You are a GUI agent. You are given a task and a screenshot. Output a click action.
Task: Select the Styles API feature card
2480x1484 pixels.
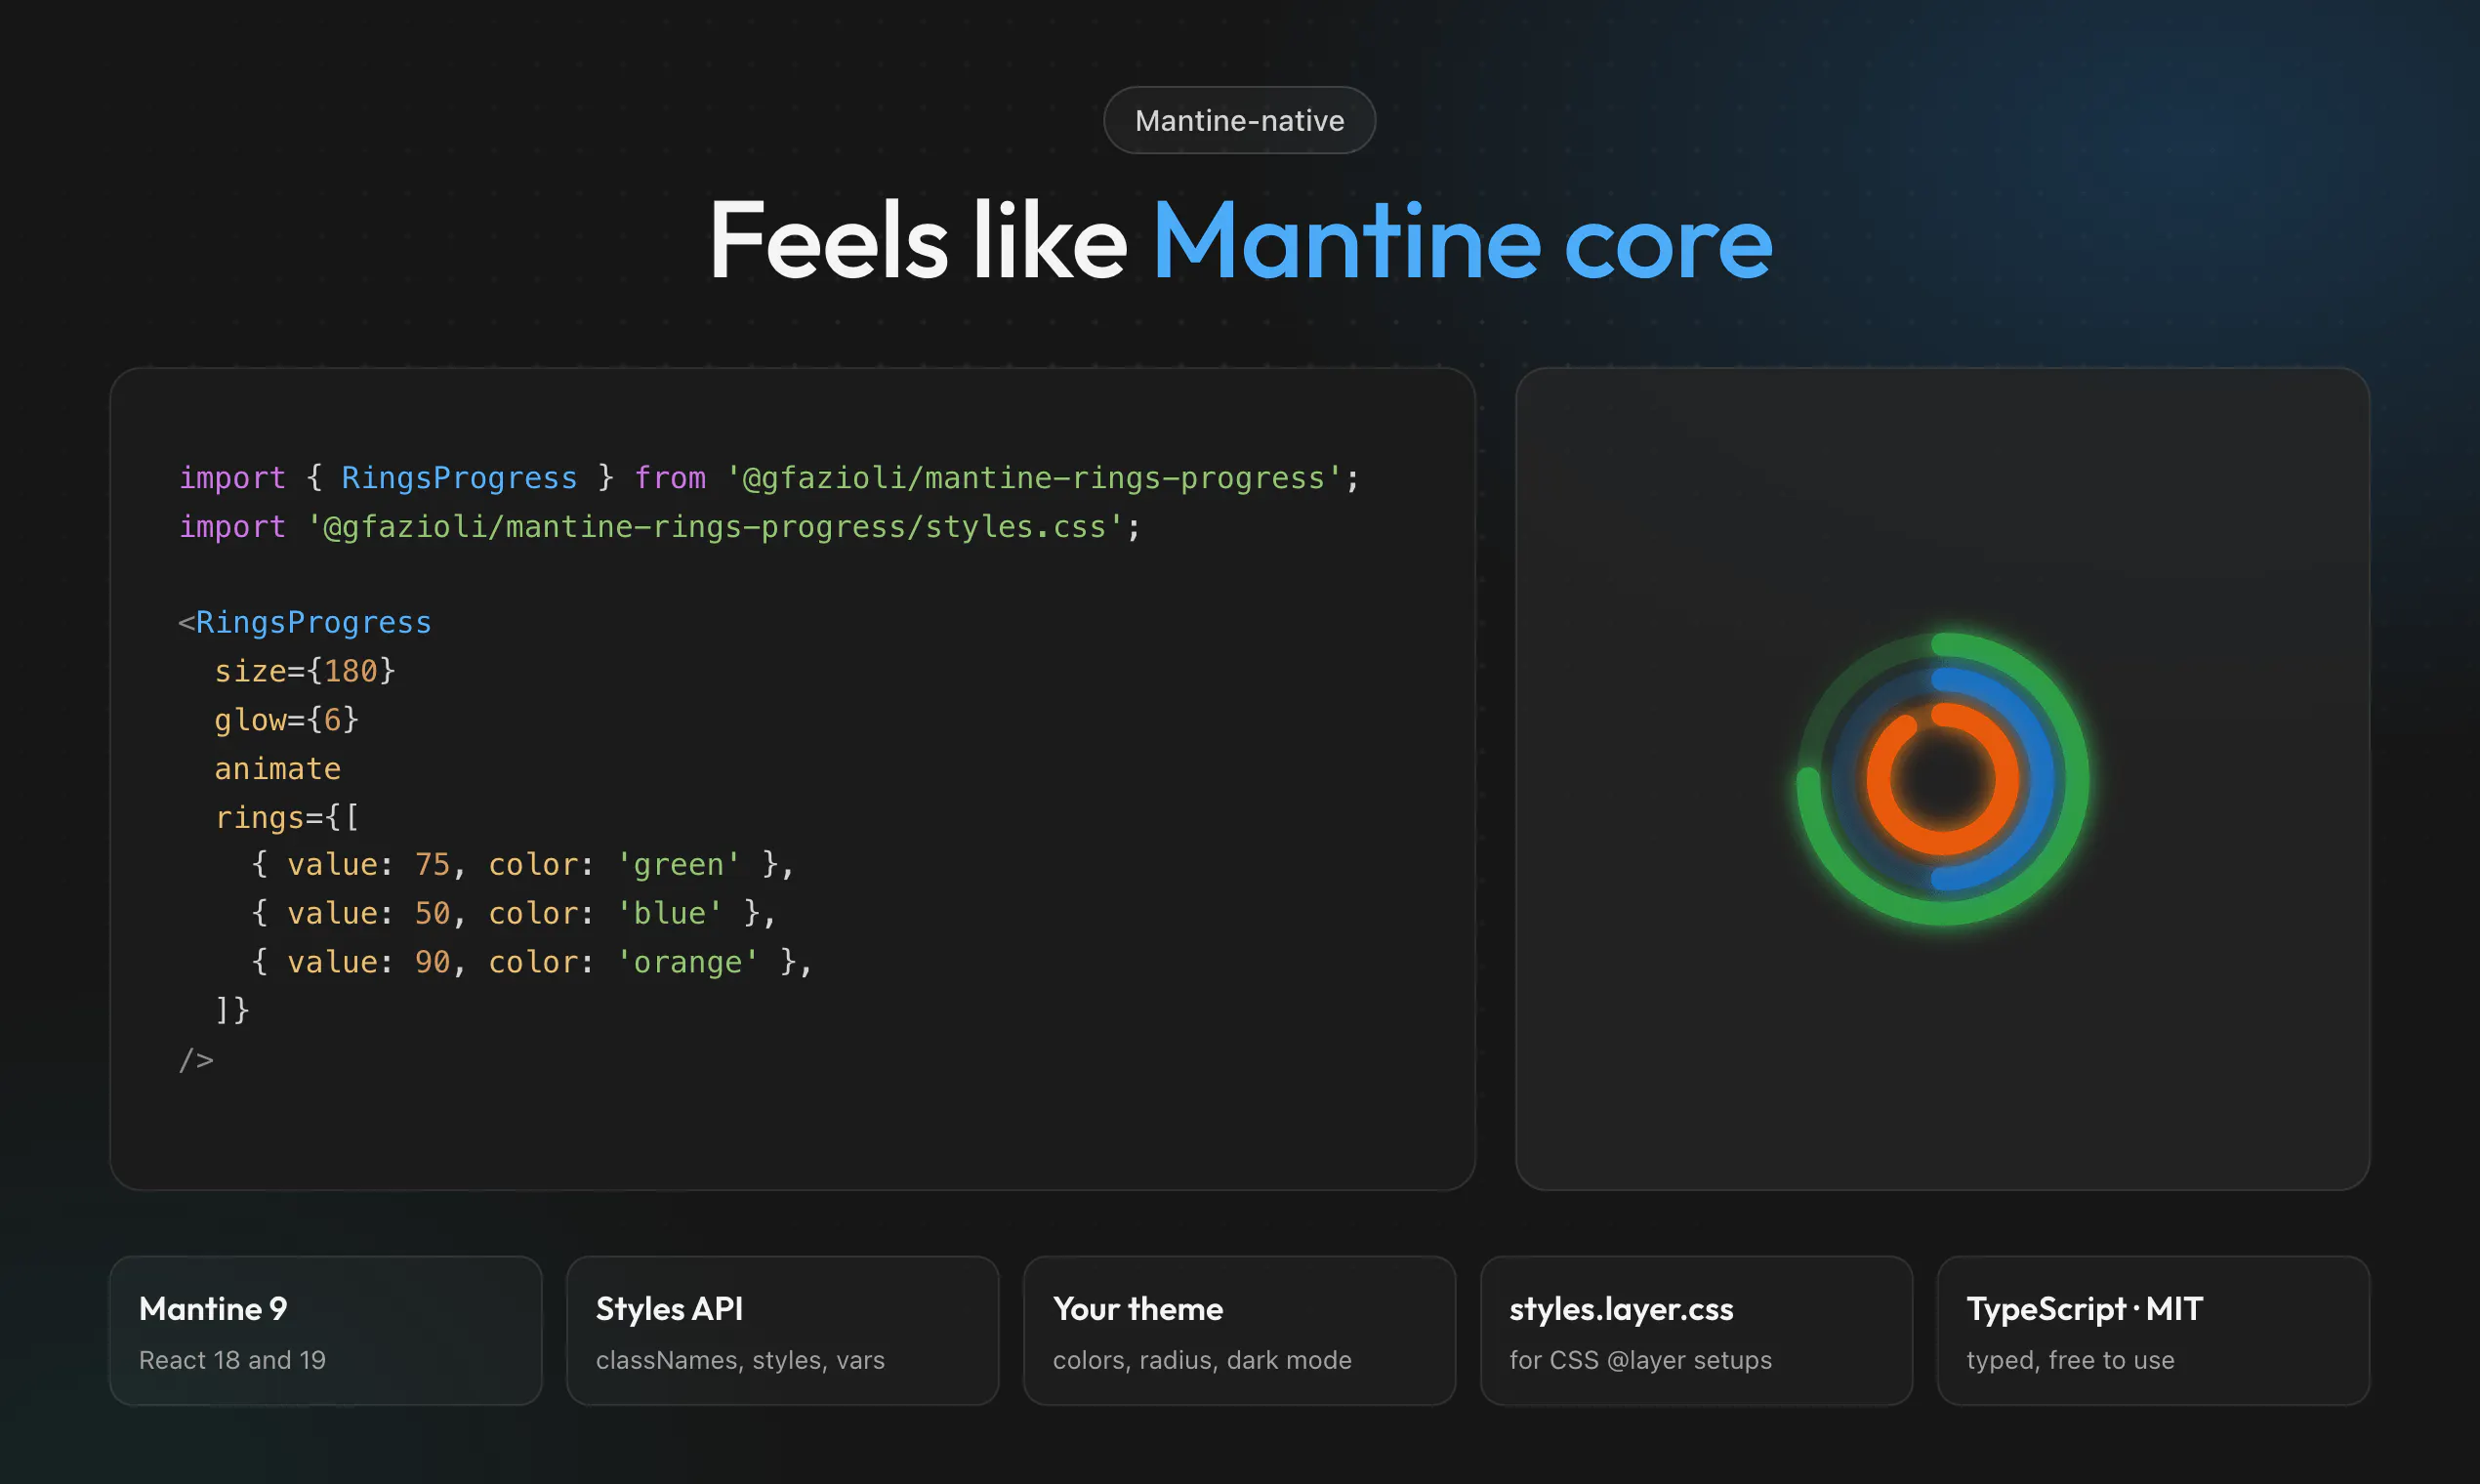pyautogui.click(x=782, y=1331)
